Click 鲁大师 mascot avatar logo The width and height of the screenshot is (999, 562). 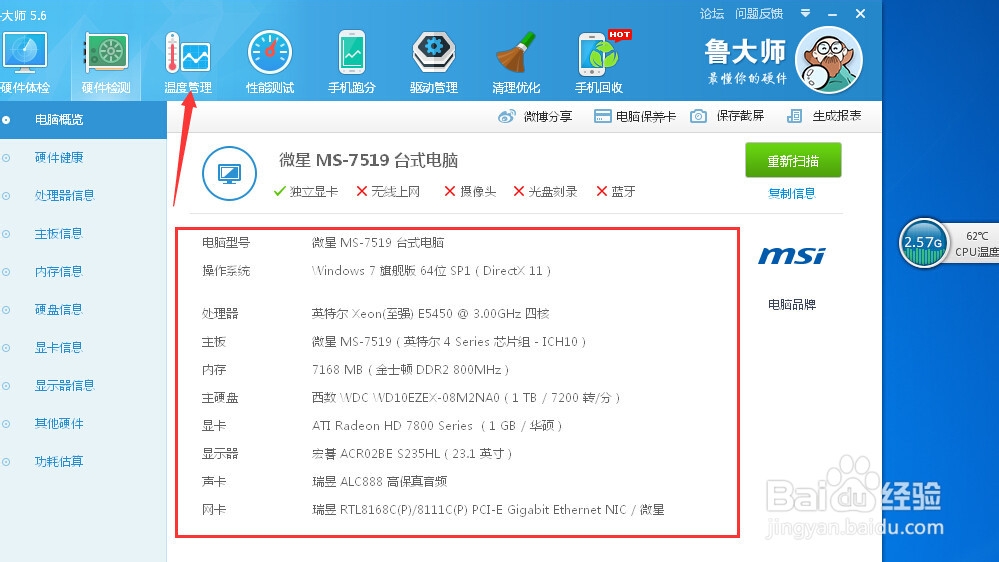[829, 60]
